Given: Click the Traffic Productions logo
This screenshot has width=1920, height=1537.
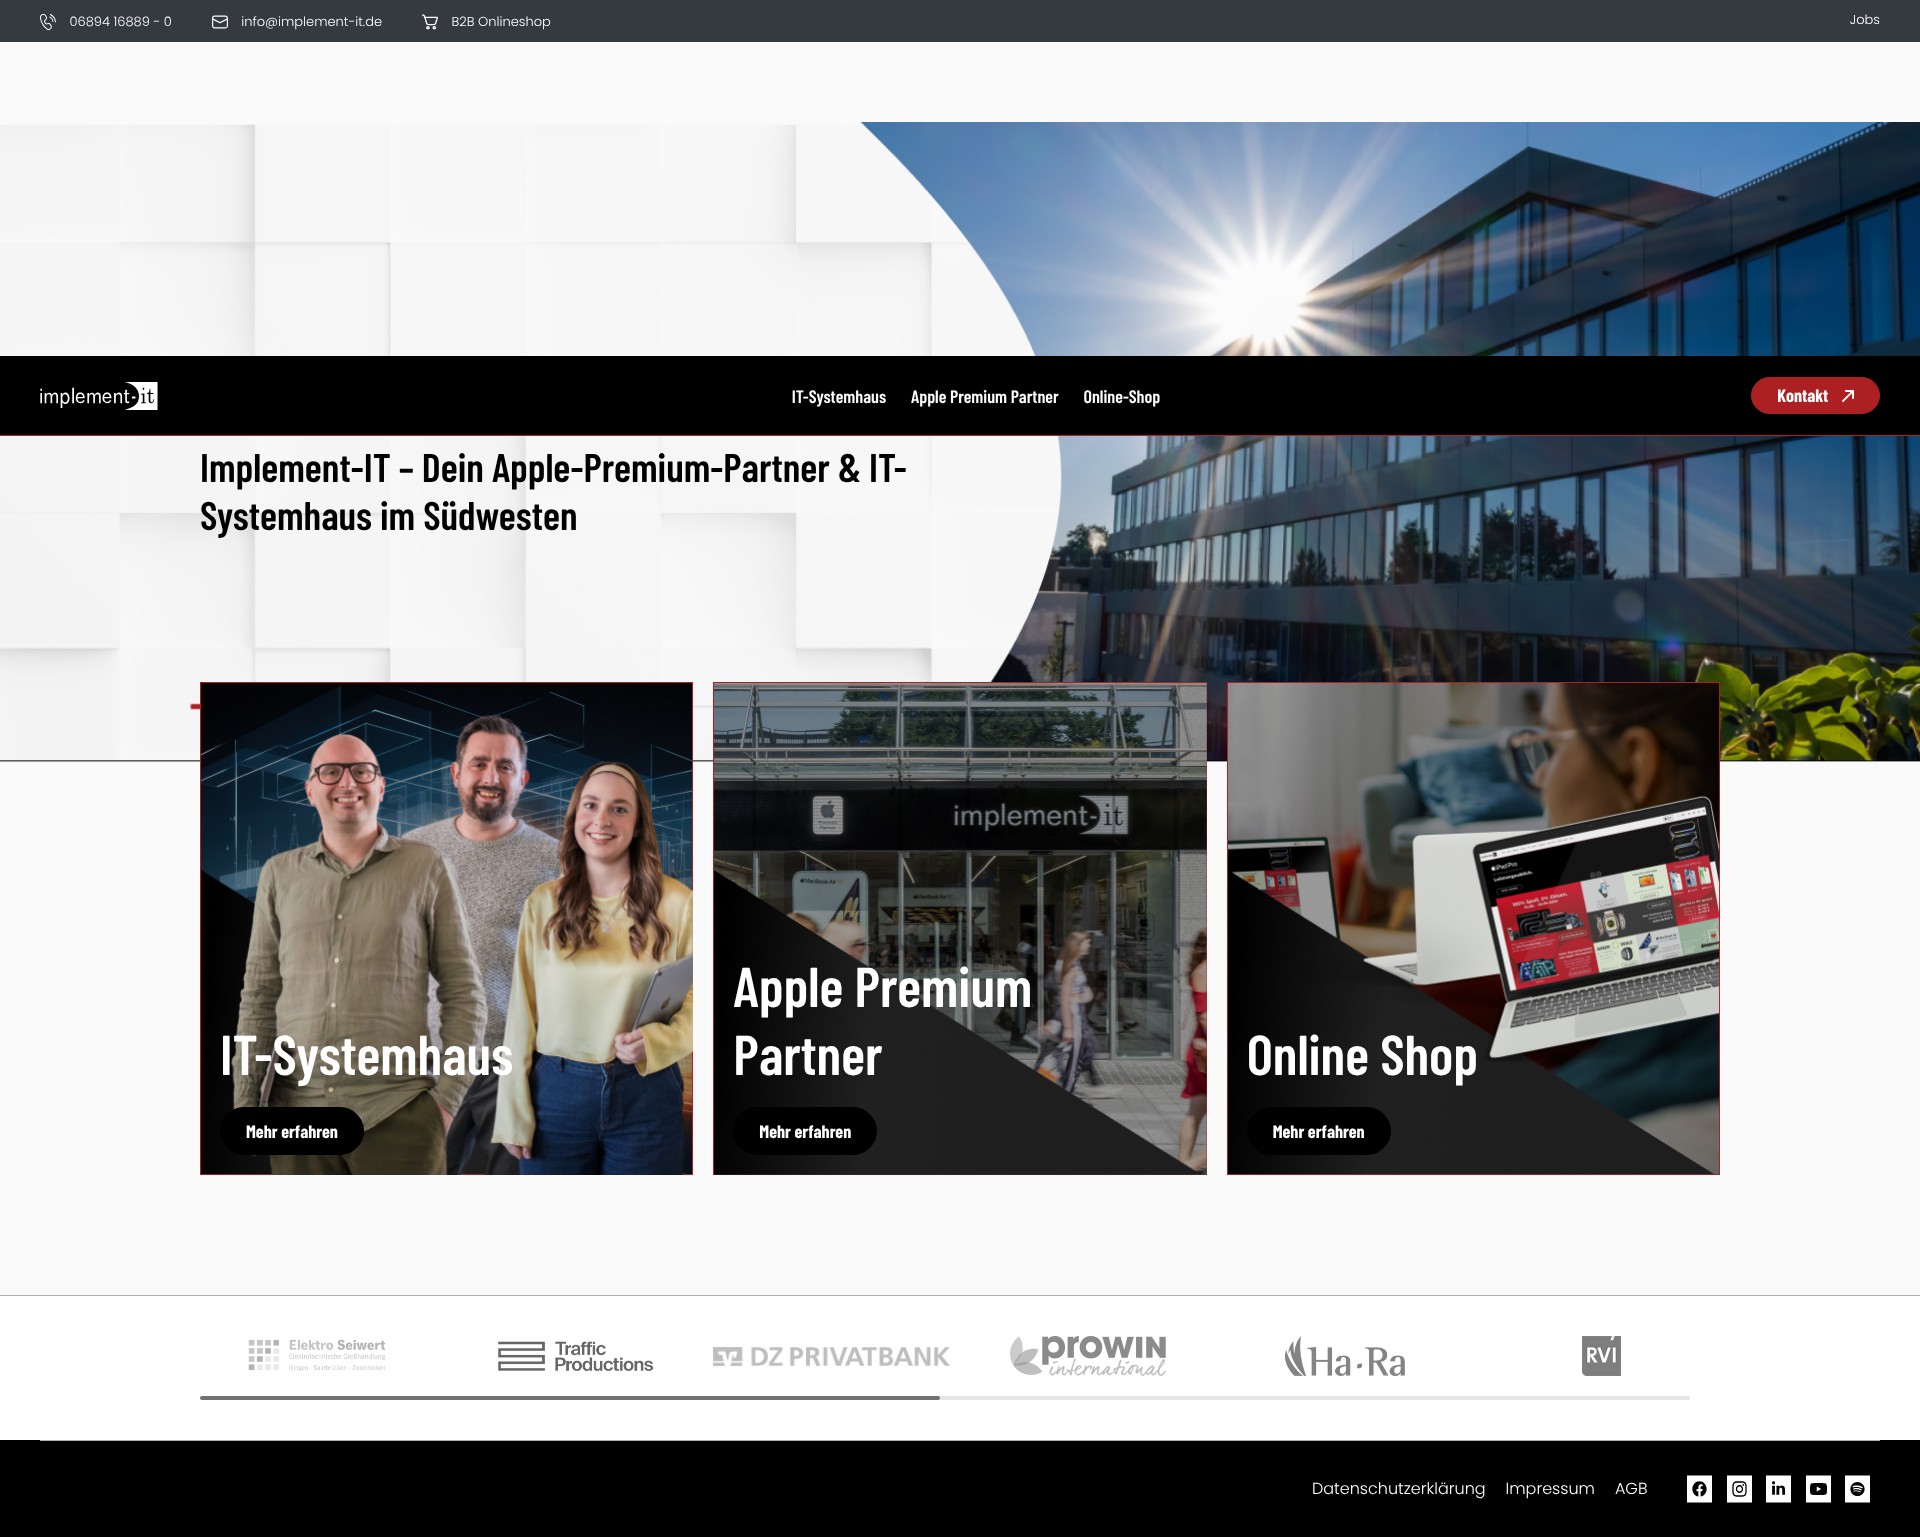Looking at the screenshot, I should coord(575,1356).
